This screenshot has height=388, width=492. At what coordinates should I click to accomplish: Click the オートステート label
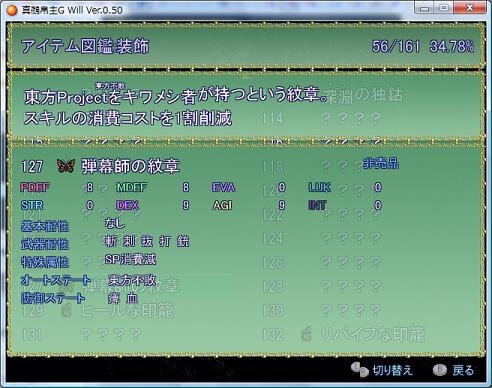(56, 280)
